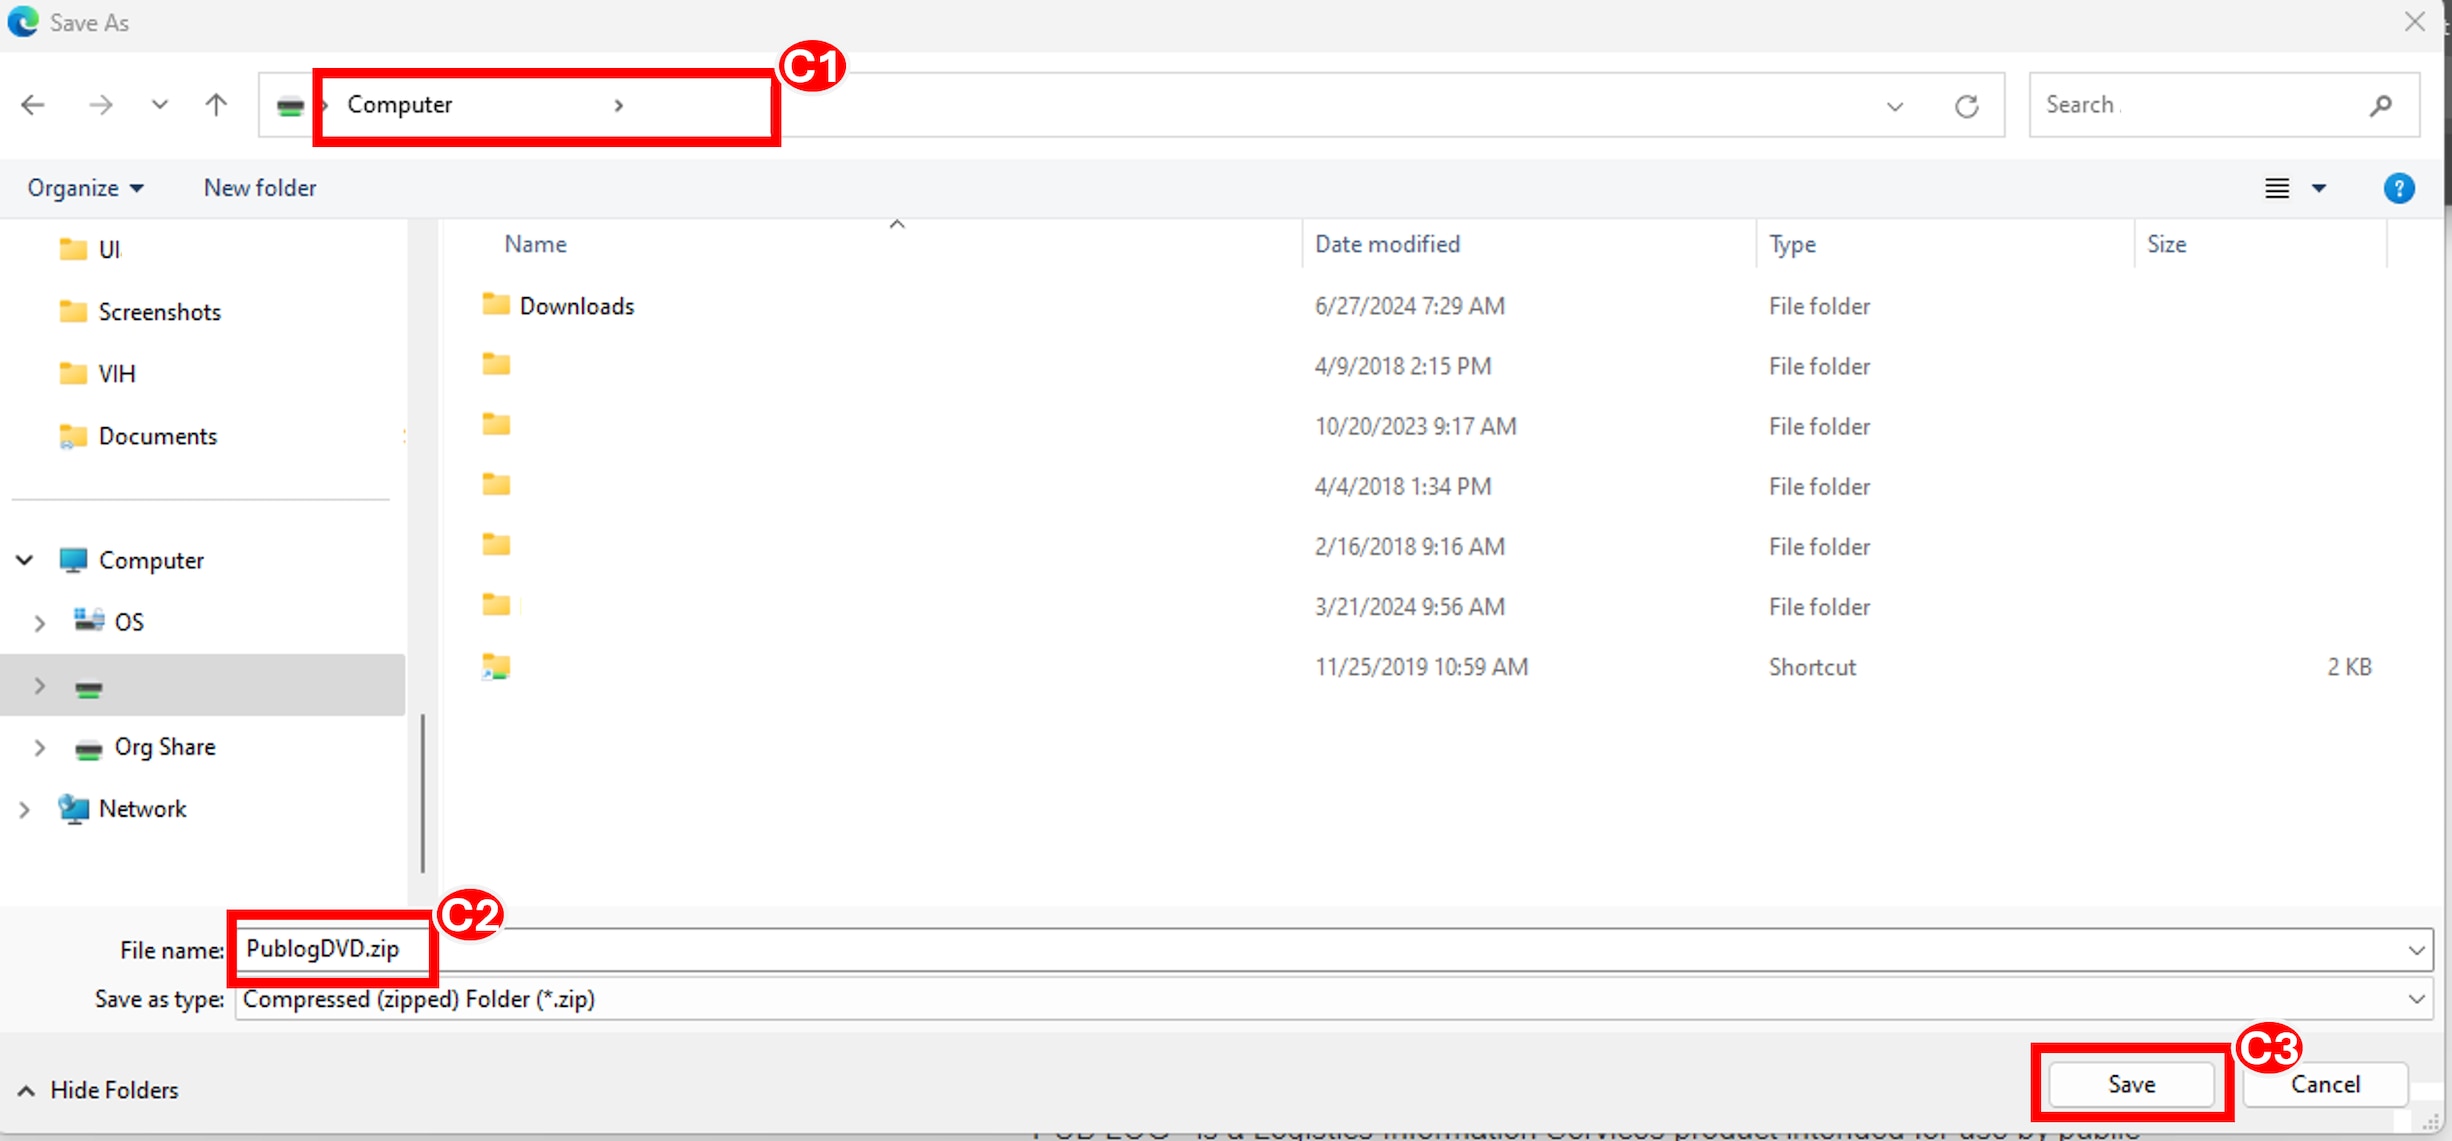Sort files by Size column
This screenshot has width=2452, height=1141.
2166,244
